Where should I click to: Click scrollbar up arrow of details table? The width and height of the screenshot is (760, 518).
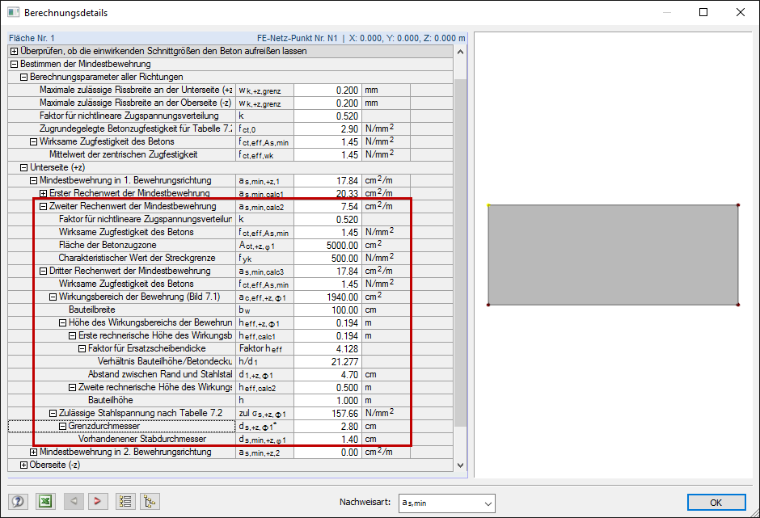point(460,51)
